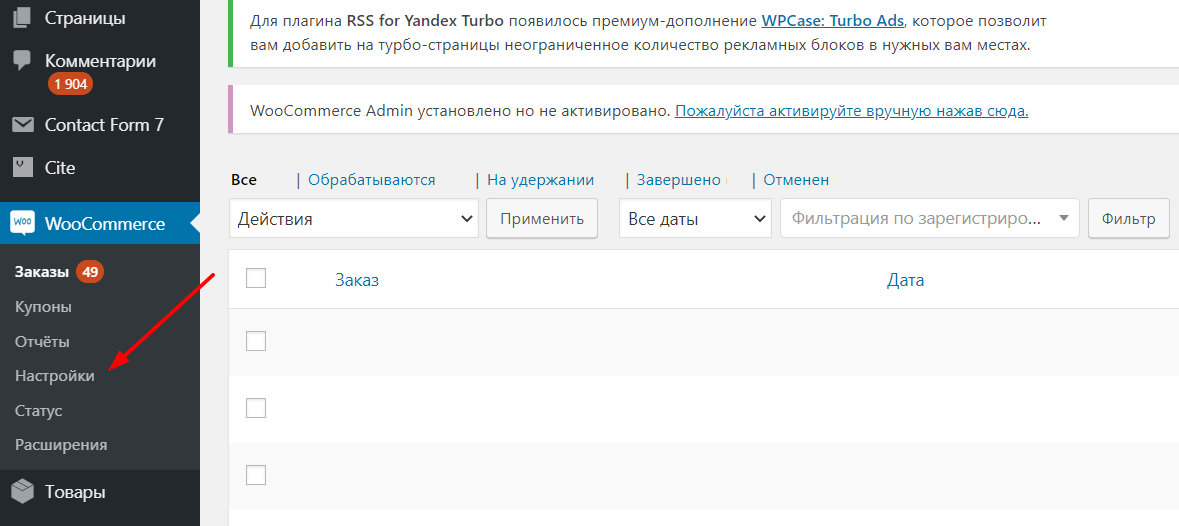Click the Contact Form 7 envelope icon

pyautogui.click(x=22, y=125)
